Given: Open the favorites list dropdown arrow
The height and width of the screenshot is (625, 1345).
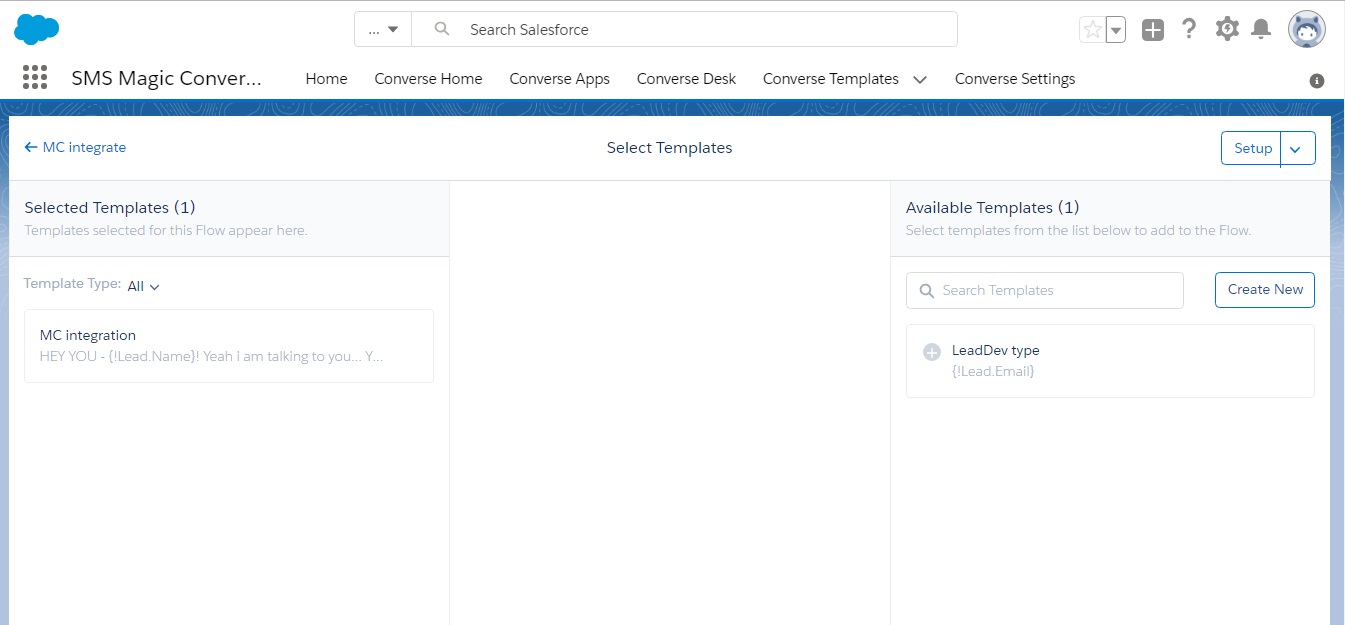Looking at the screenshot, I should 1116,30.
